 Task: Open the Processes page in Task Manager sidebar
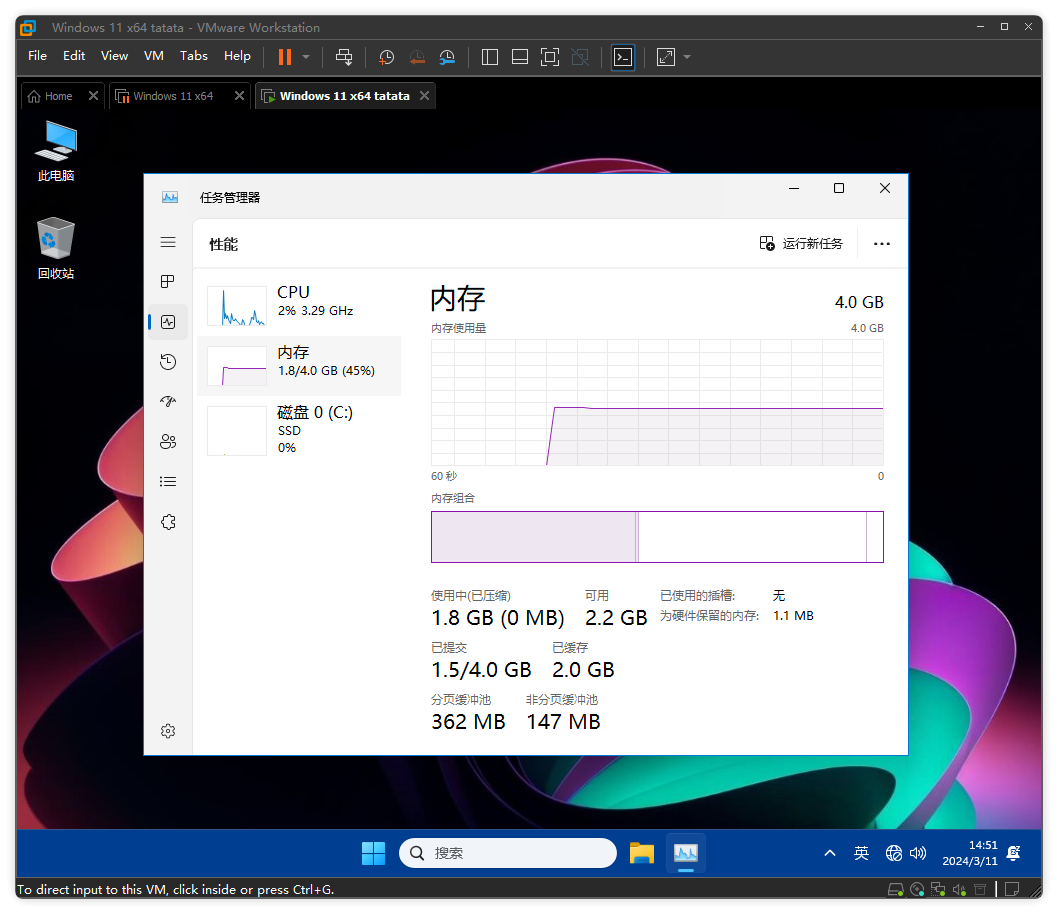pyautogui.click(x=168, y=282)
